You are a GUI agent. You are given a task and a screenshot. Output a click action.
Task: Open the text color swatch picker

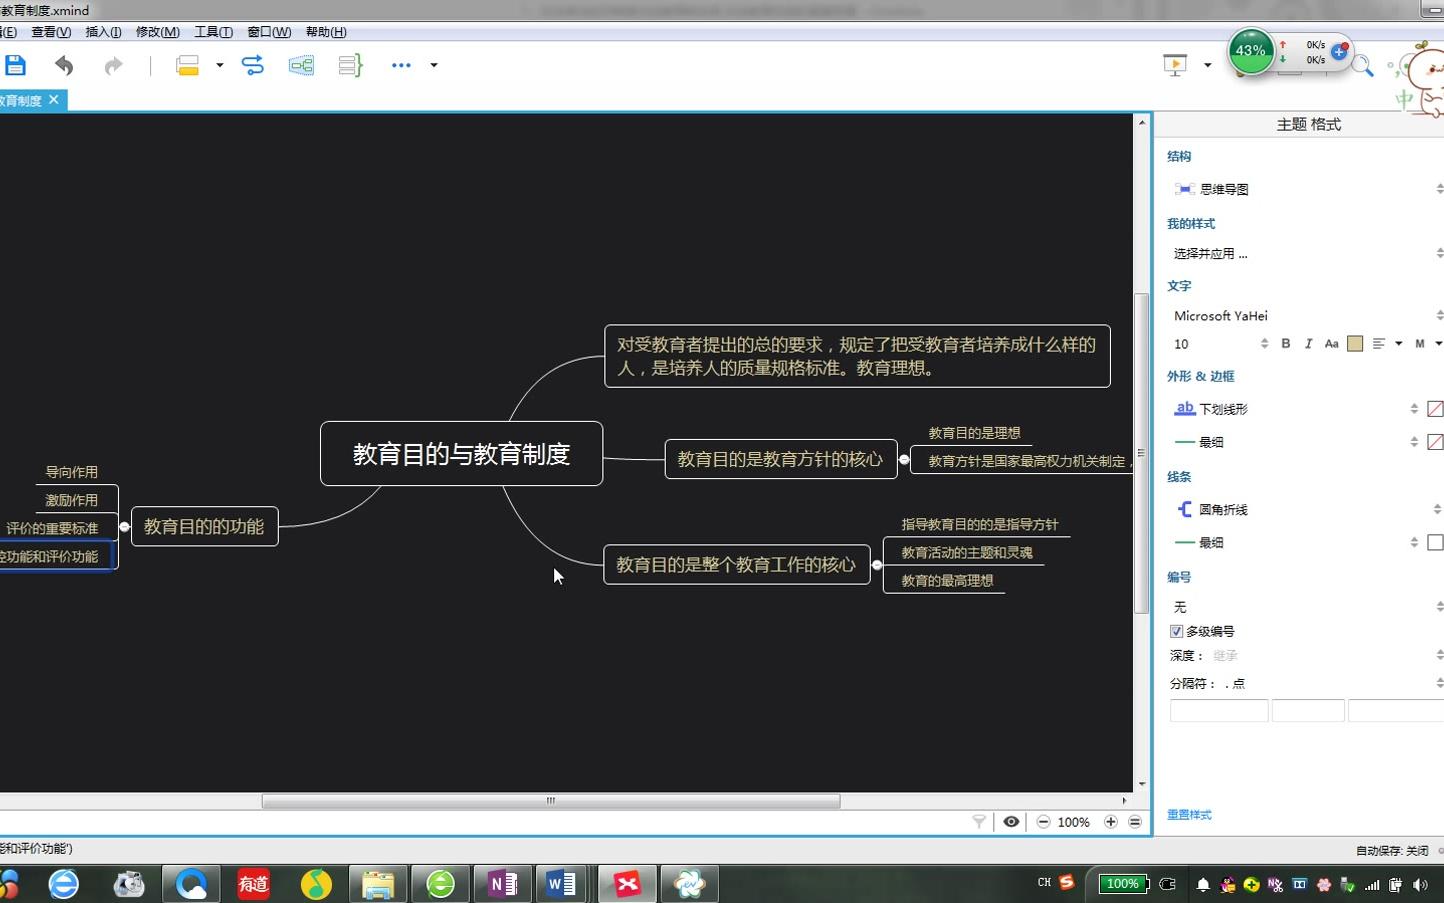coord(1355,343)
